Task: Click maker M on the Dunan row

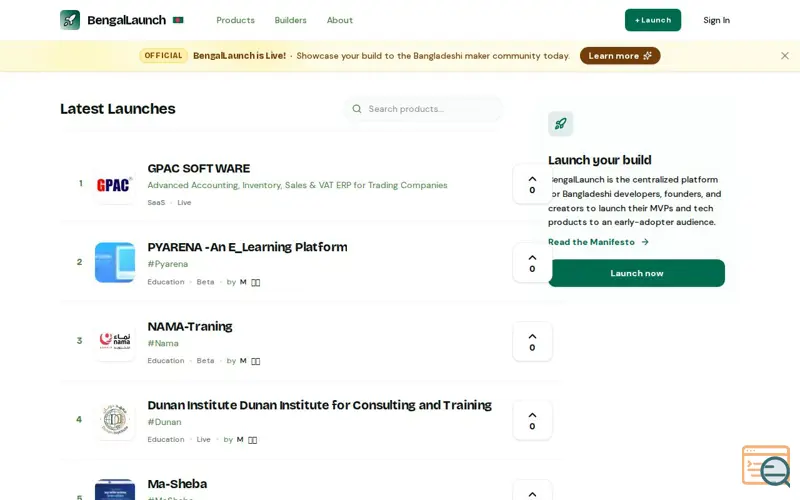Action: (240, 439)
